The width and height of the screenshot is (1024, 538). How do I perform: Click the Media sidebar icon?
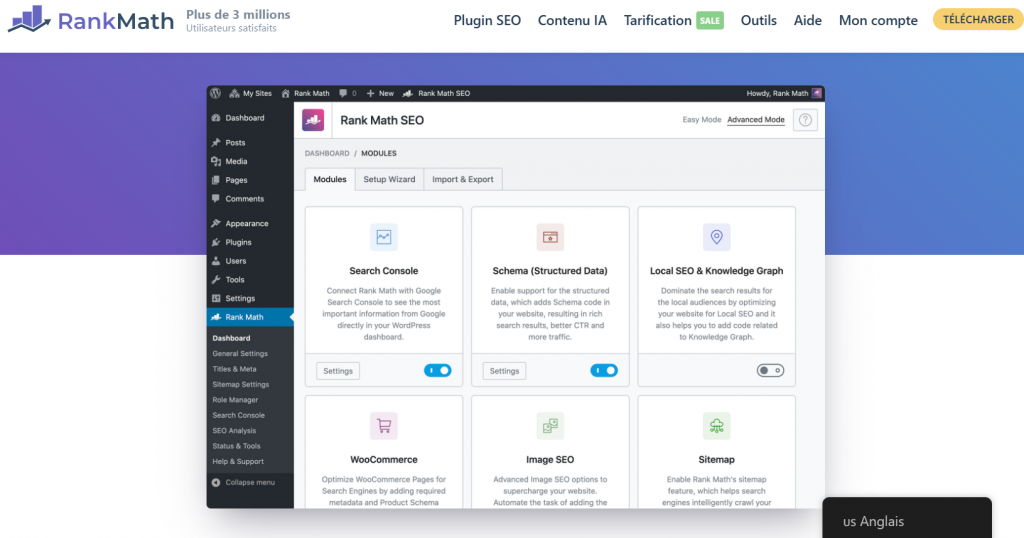[216, 161]
